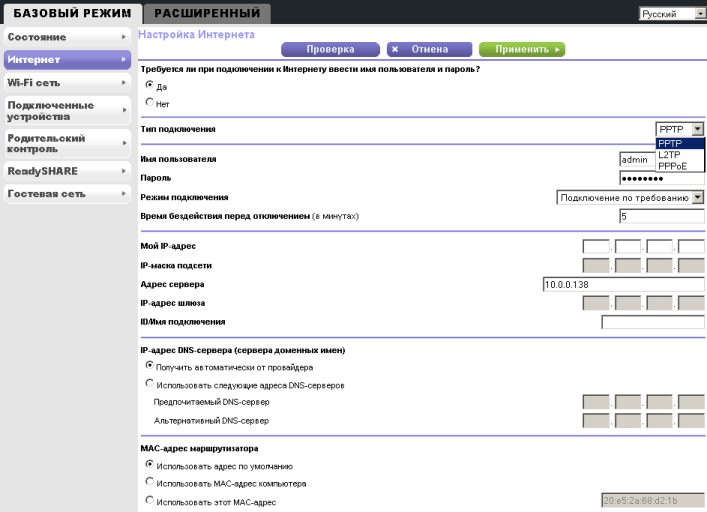707x512 pixels.
Task: Click the Тип подключения dropdown arrow
Action: point(698,129)
